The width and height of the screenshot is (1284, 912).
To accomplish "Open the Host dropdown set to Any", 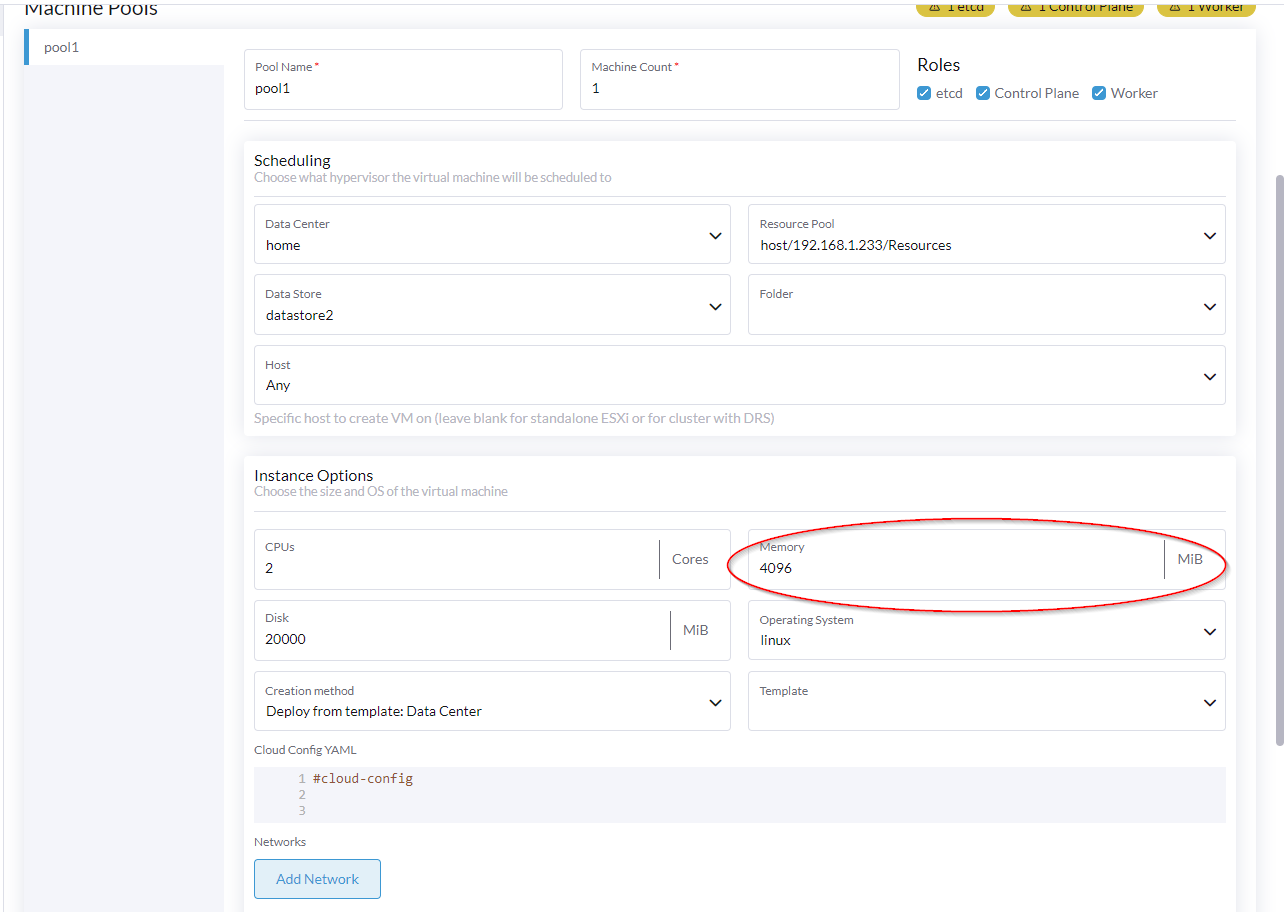I will pos(1210,375).
